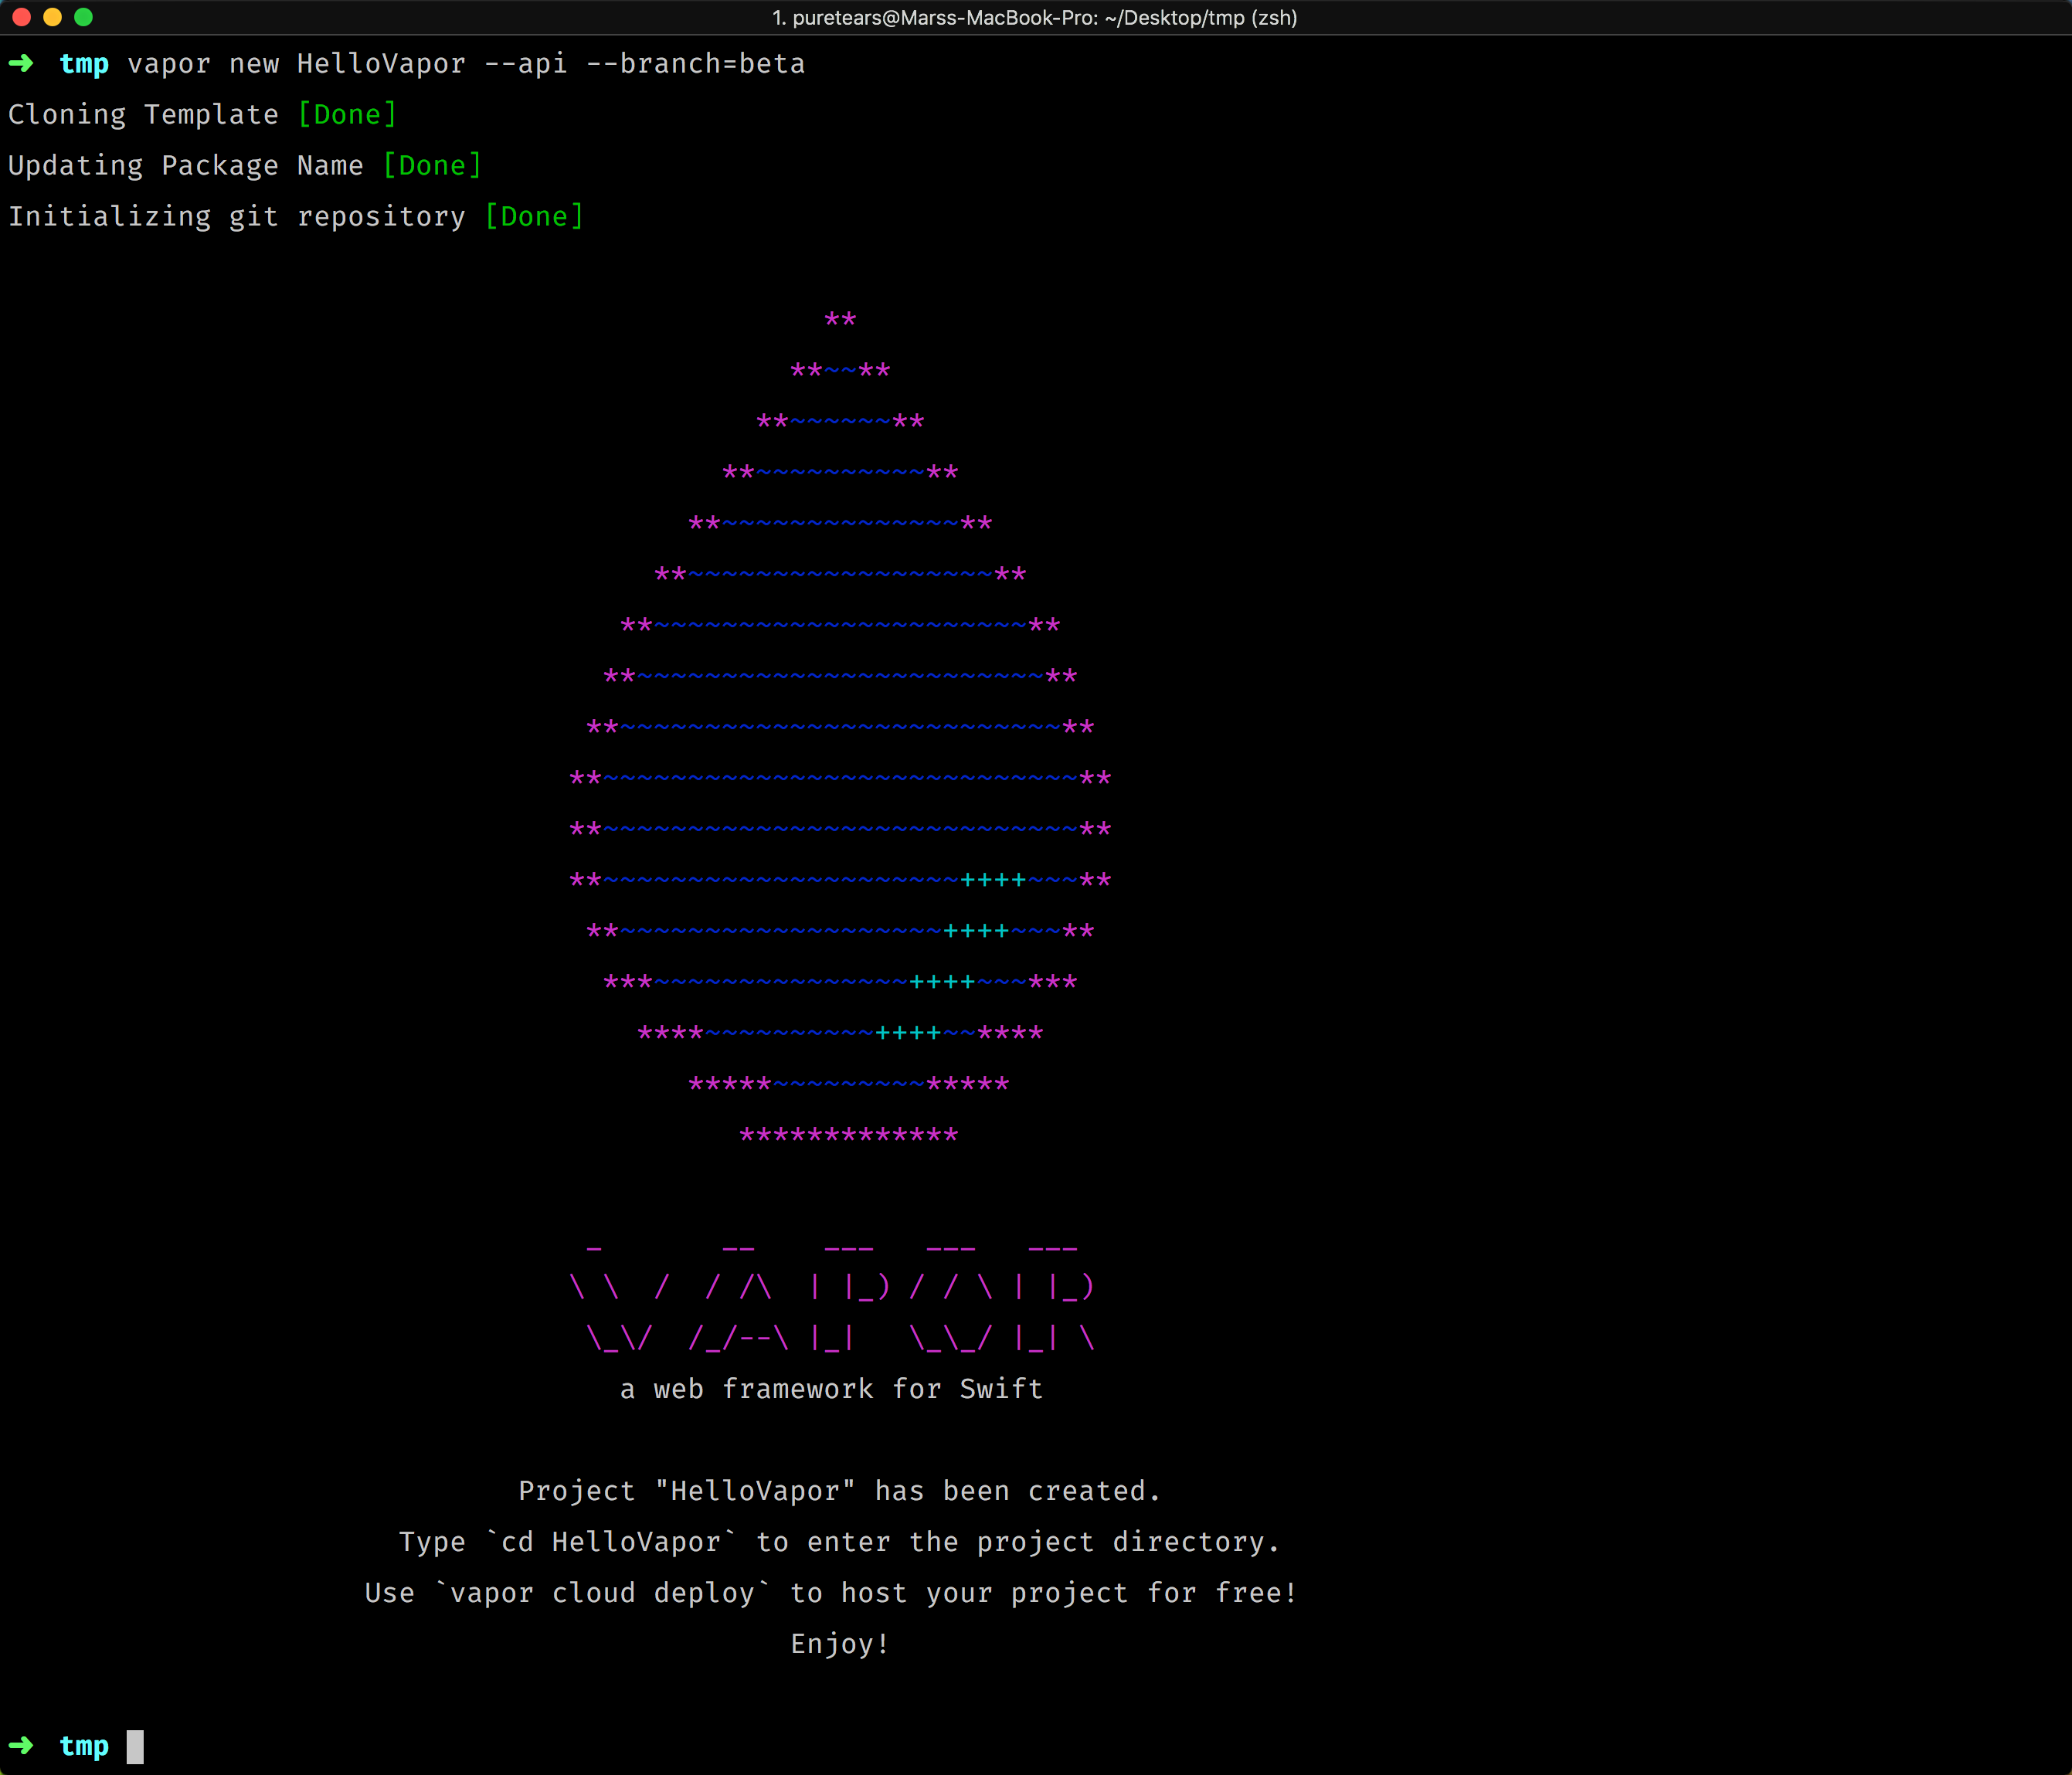The width and height of the screenshot is (2072, 1775).
Task: Click the green zoom window button
Action: pos(83,17)
